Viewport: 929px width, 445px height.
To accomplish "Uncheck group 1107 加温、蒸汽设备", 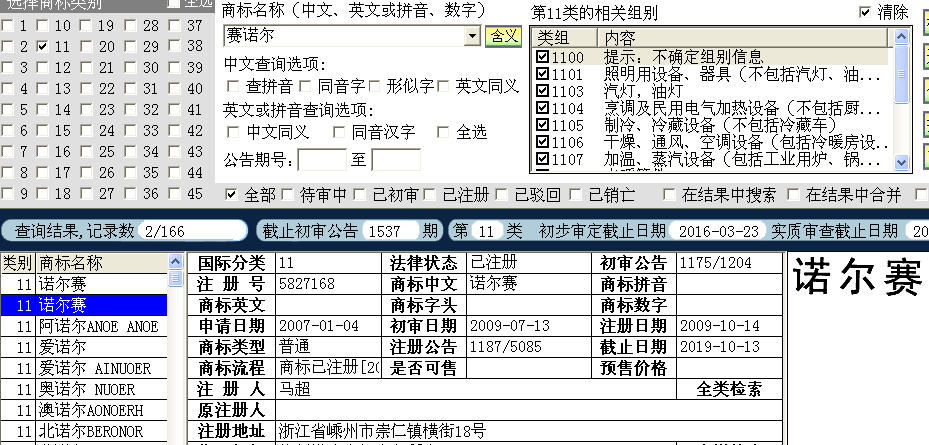I will point(542,159).
